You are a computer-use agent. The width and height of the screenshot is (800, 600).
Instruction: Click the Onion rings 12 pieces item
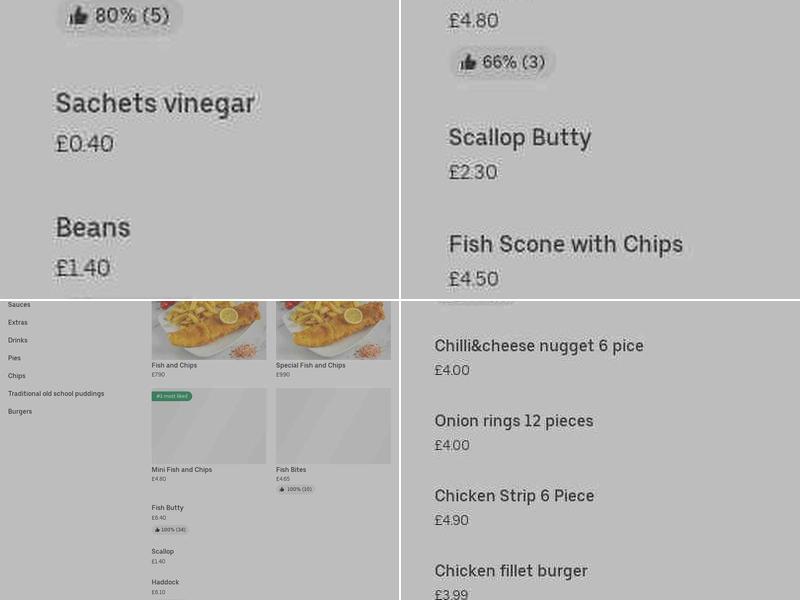(x=513, y=421)
